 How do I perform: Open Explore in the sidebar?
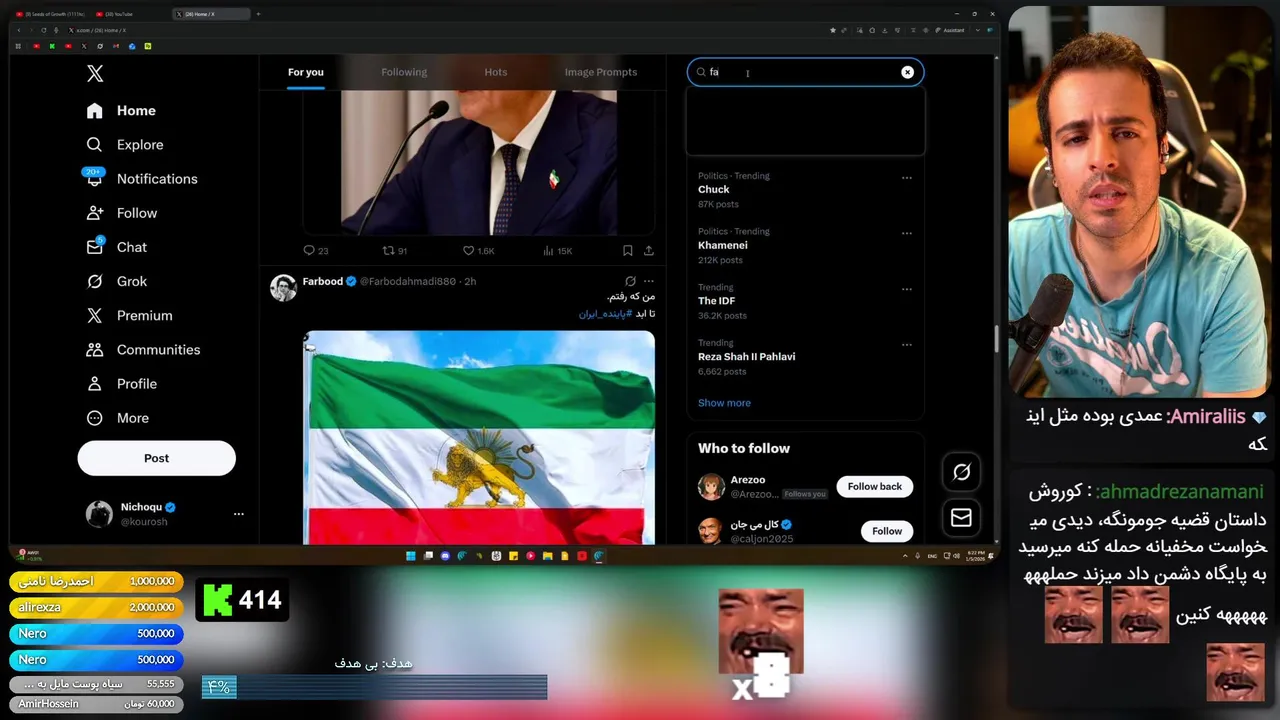click(x=125, y=145)
